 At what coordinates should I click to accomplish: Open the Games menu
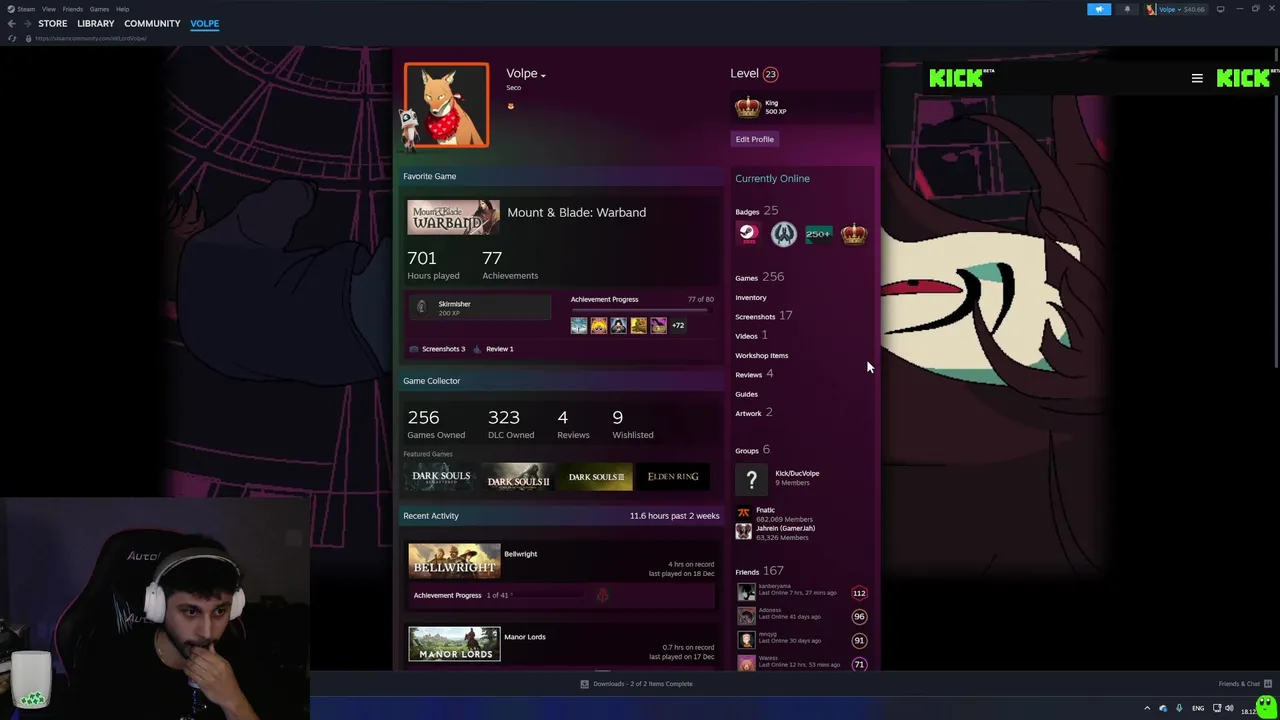click(x=99, y=9)
